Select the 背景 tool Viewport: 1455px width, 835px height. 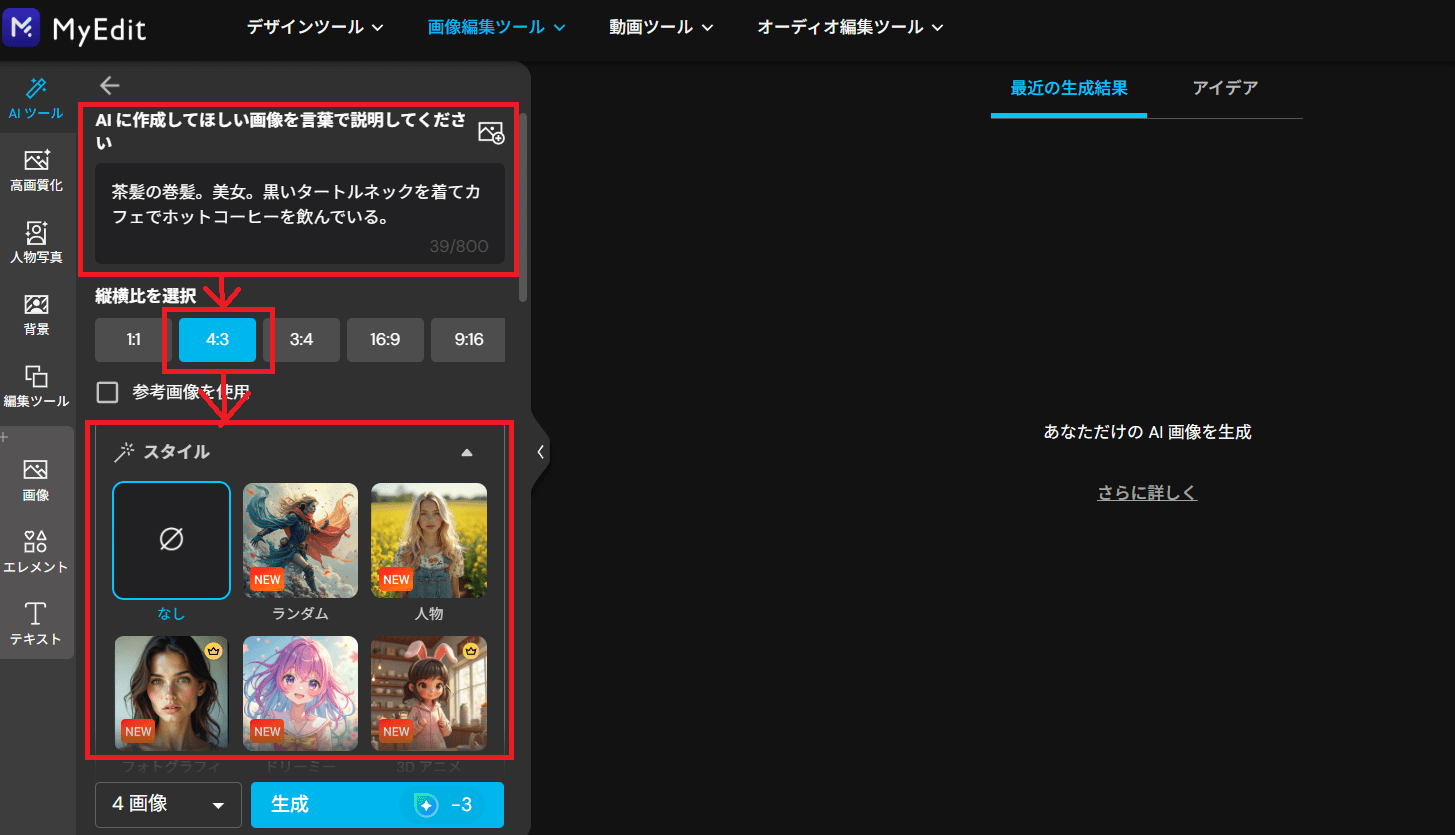[37, 312]
